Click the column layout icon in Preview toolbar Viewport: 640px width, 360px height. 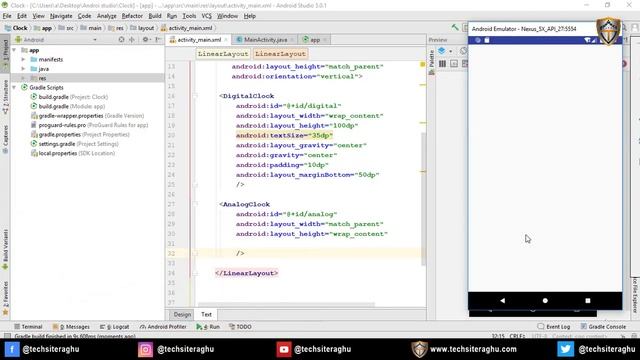coord(442,64)
